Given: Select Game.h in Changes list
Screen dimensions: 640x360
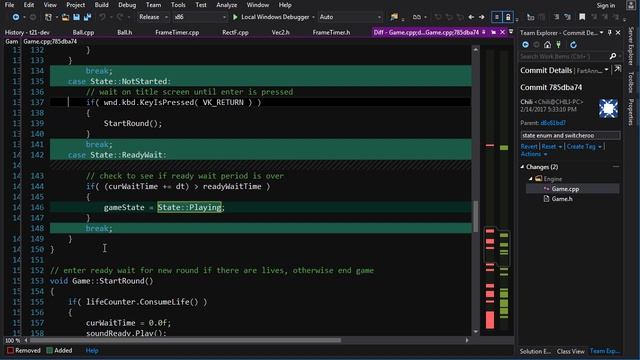Looking at the screenshot, I should coord(562,199).
